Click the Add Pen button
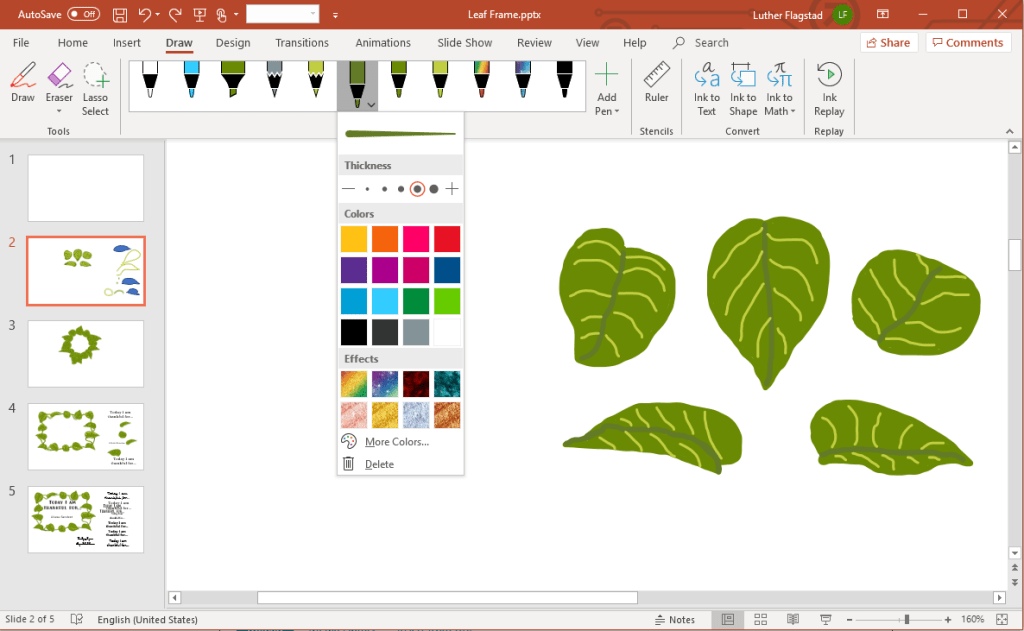Screen dimensions: 1024x631 [606, 88]
